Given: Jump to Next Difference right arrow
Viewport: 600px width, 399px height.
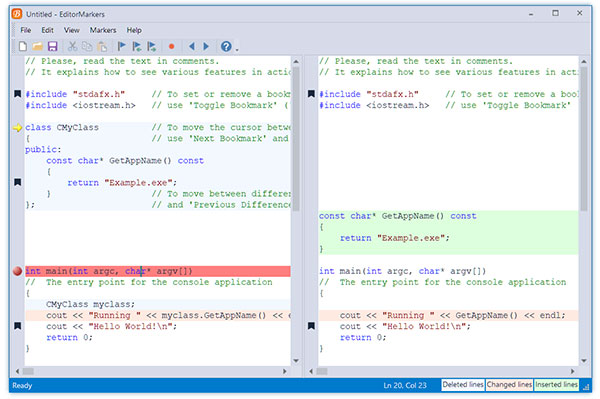Looking at the screenshot, I should [x=206, y=46].
